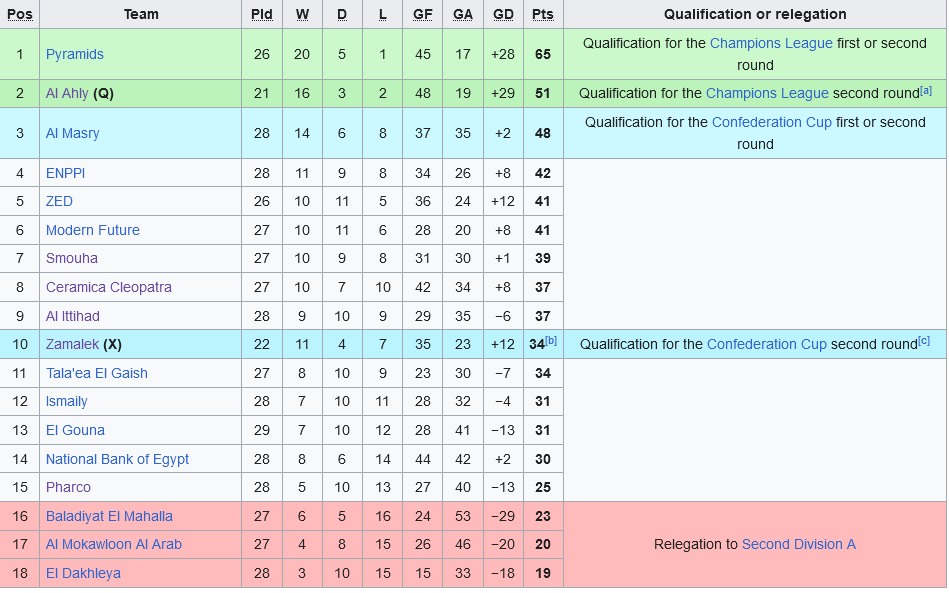Open the Modern Future link
The height and width of the screenshot is (593, 949).
click(93, 230)
